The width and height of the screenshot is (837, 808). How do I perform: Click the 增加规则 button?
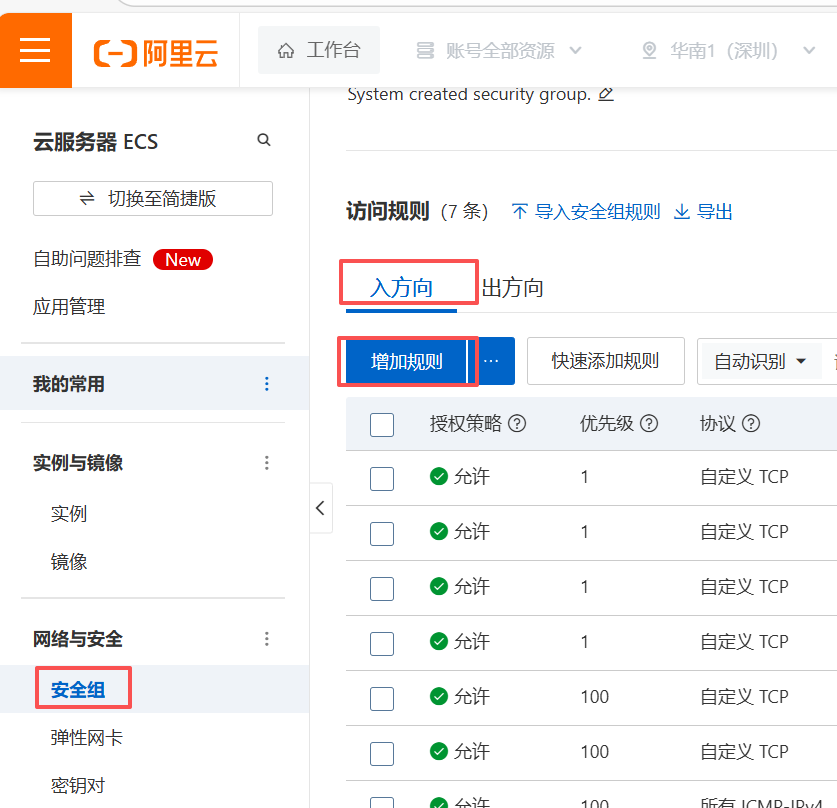(x=406, y=361)
